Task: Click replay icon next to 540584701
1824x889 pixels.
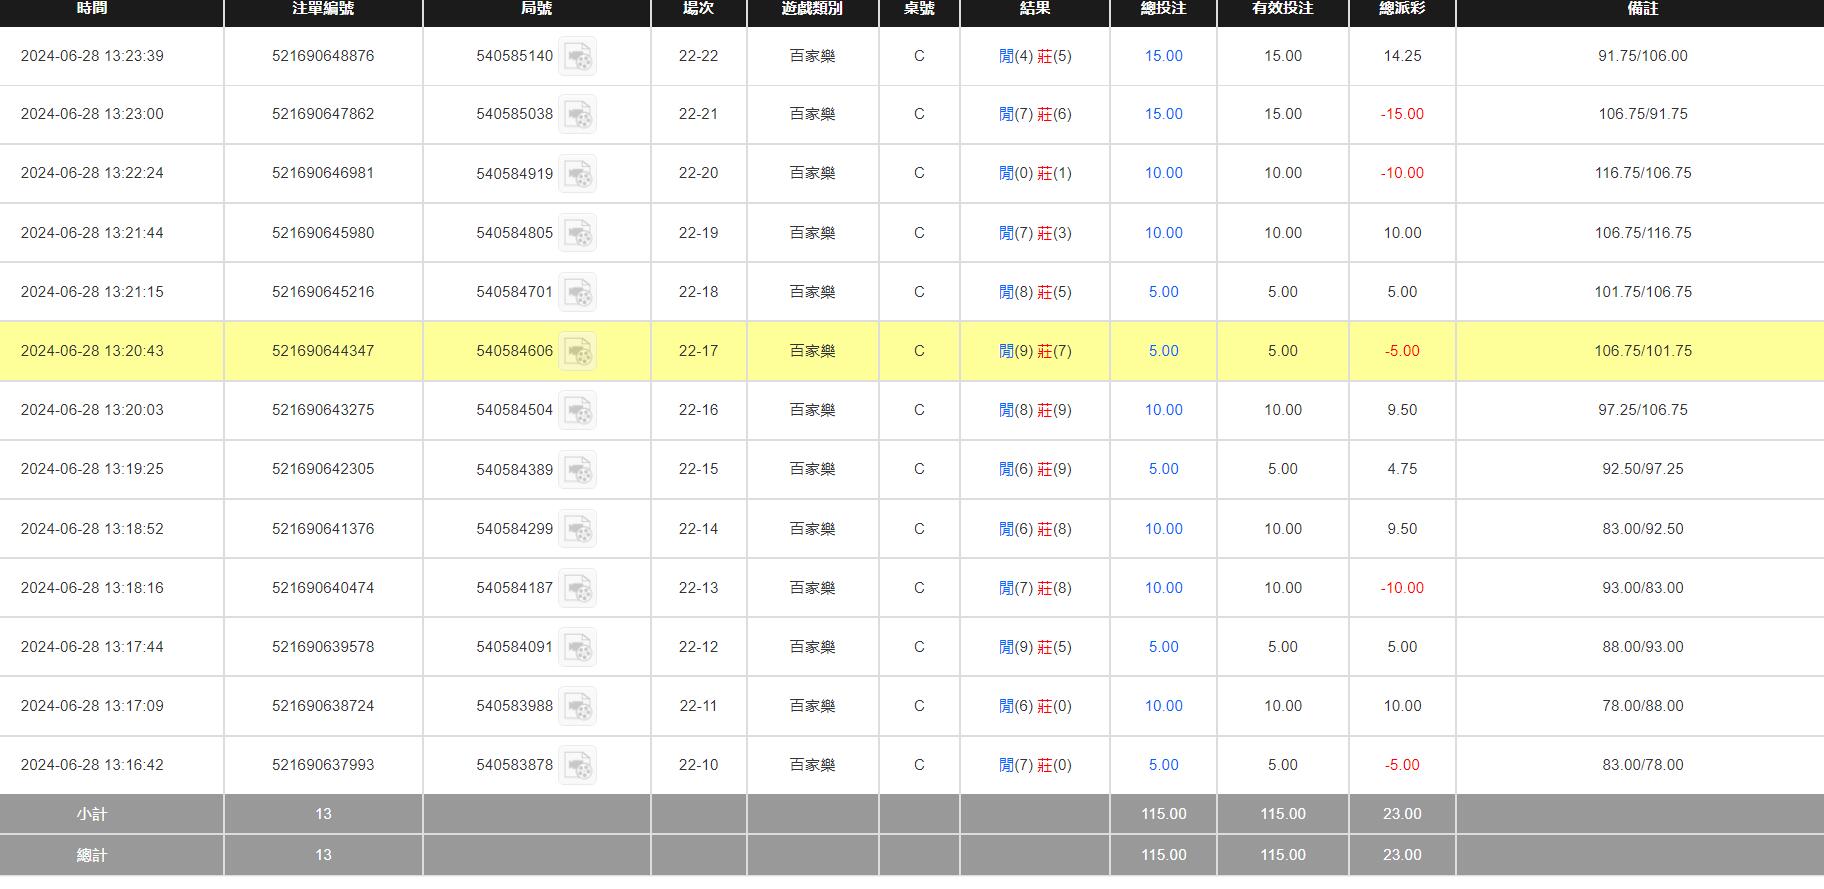Action: coord(577,293)
